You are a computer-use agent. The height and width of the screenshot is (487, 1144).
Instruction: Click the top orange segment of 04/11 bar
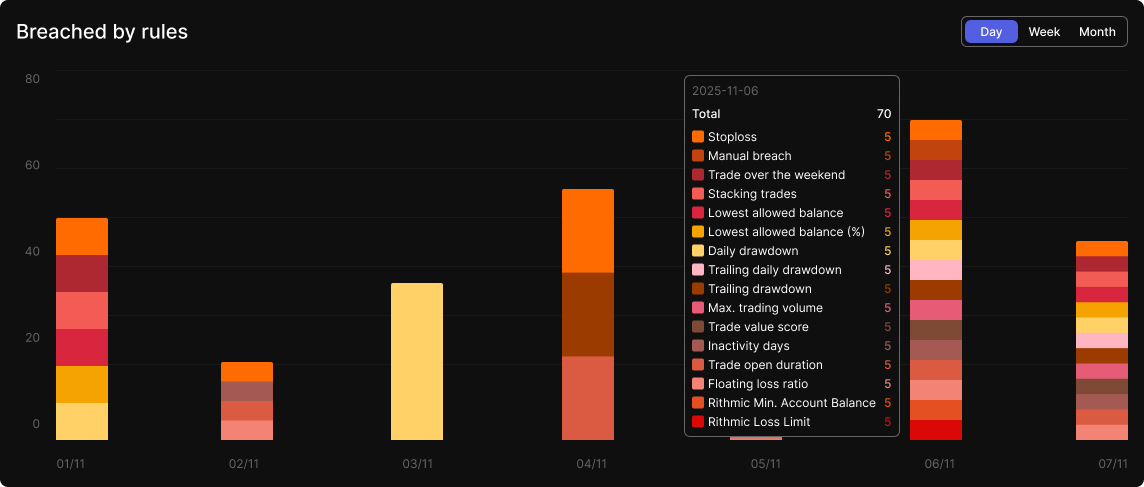click(588, 230)
